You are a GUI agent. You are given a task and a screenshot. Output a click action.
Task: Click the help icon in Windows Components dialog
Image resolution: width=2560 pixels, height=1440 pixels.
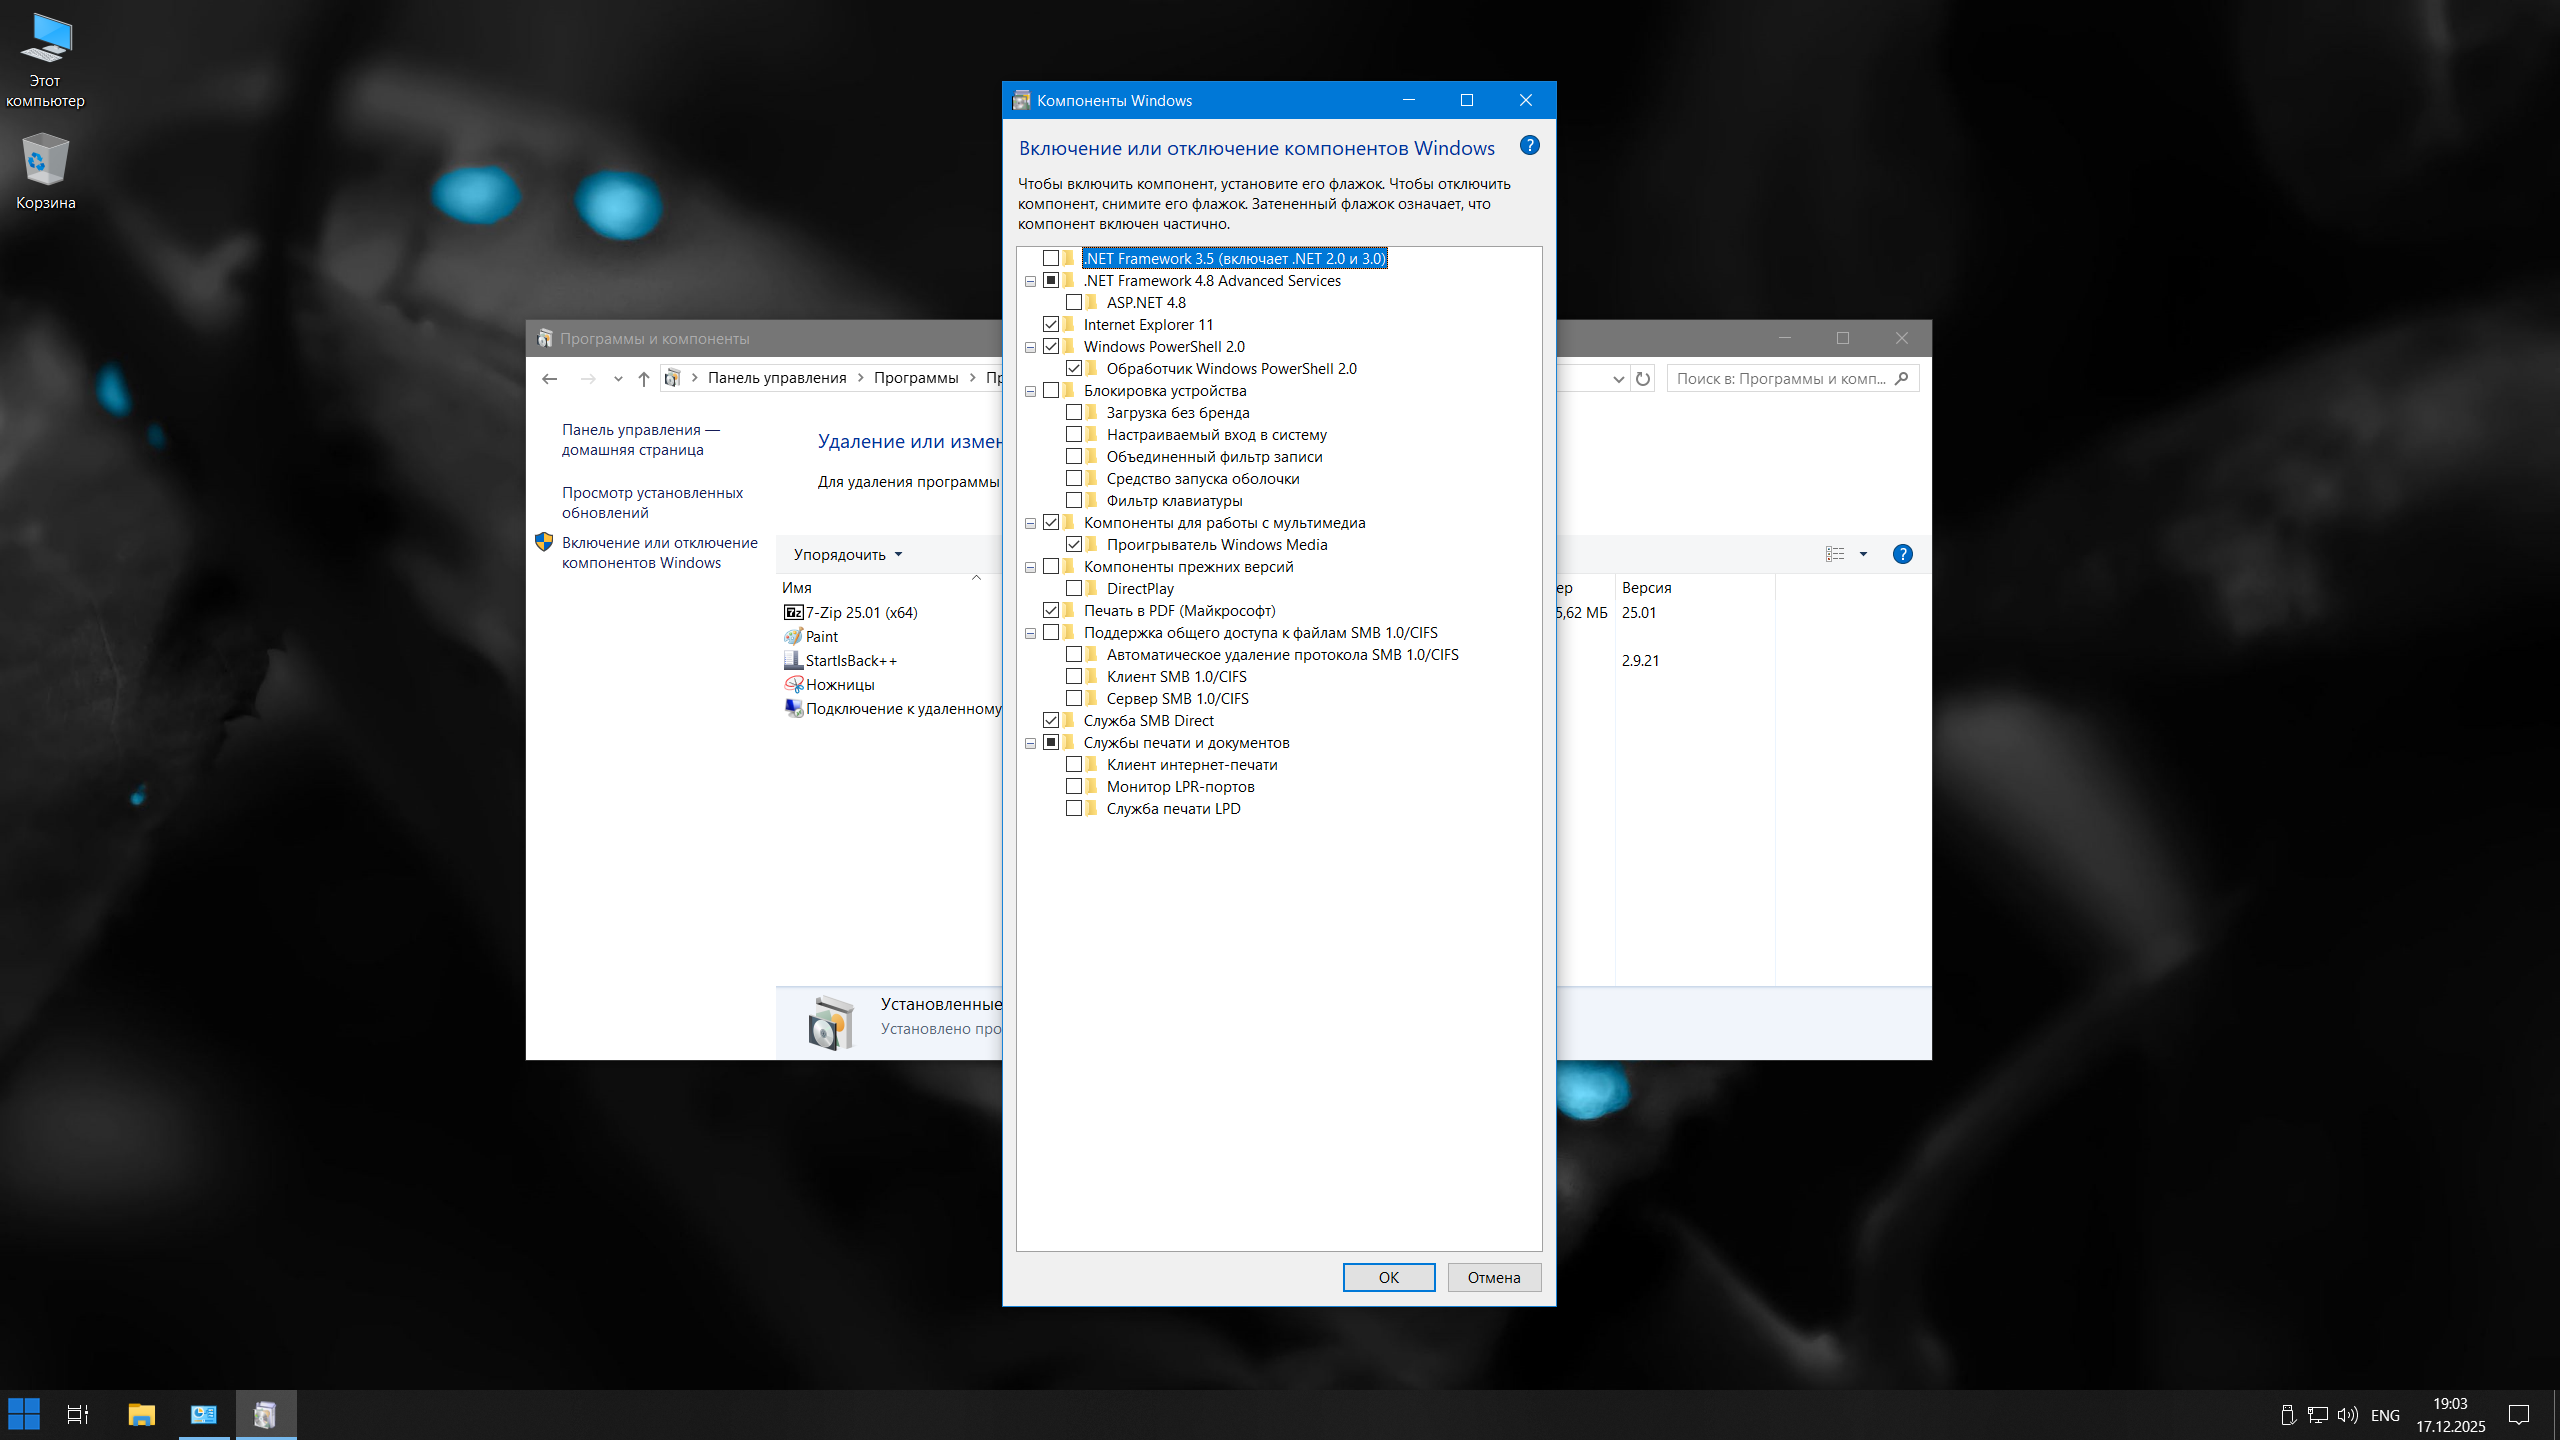(x=1529, y=146)
